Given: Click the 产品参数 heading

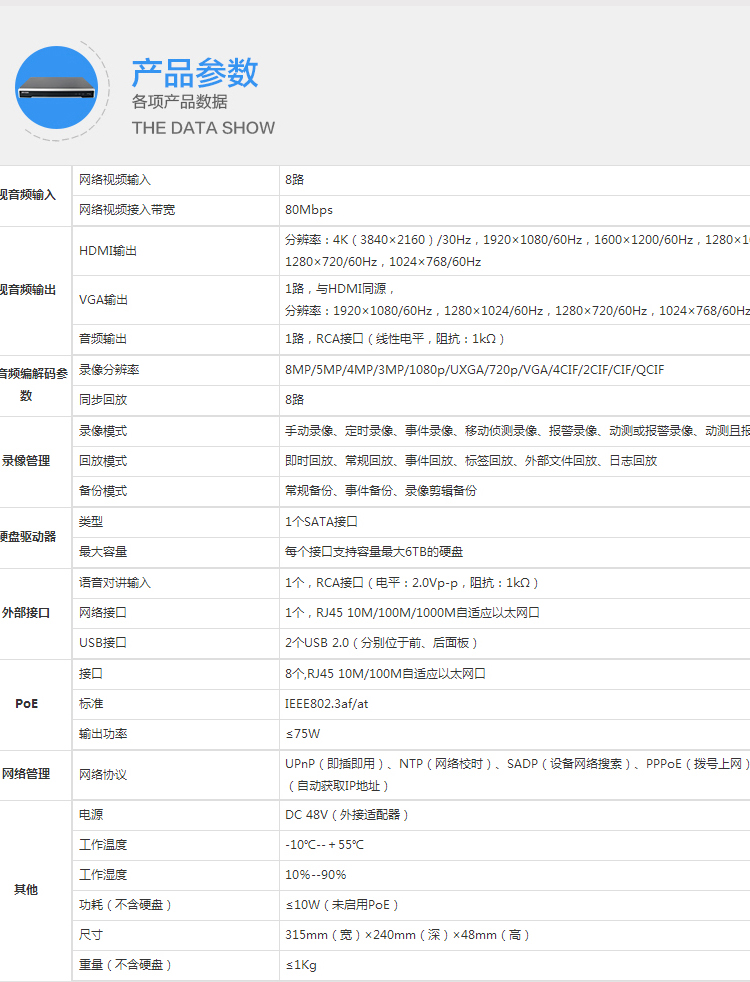Looking at the screenshot, I should (195, 73).
